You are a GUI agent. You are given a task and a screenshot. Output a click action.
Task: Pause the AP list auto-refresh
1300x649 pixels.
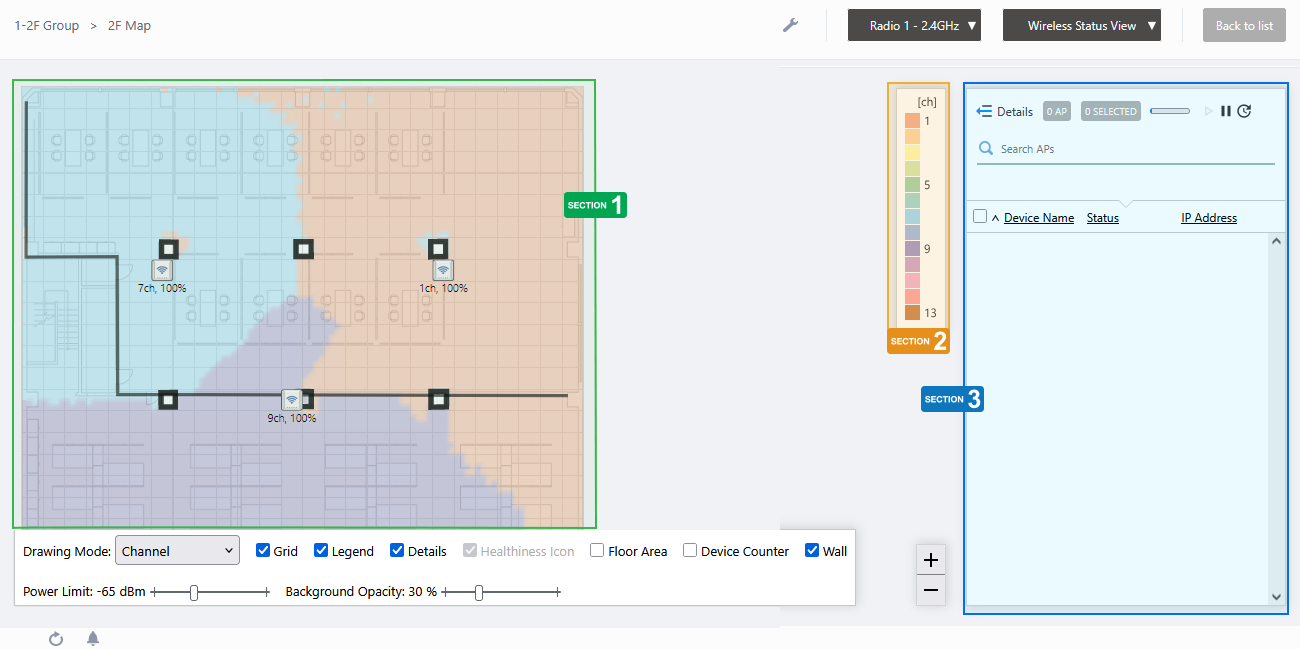[x=1225, y=111]
